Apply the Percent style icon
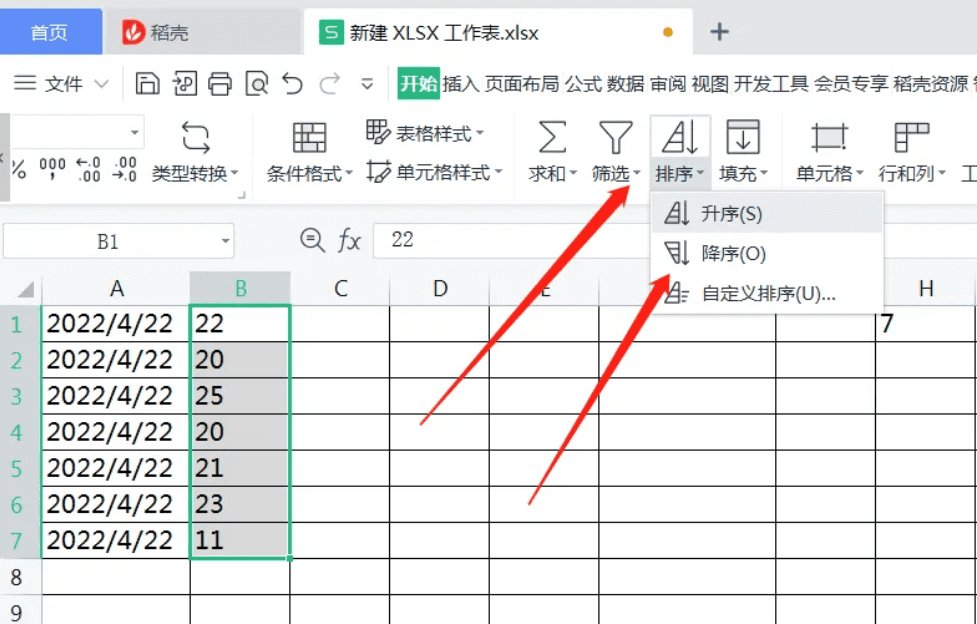The height and width of the screenshot is (624, 977). (17, 167)
